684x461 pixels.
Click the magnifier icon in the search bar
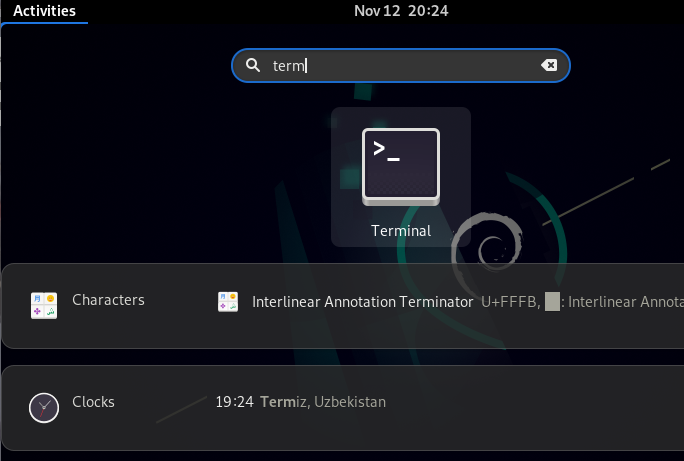click(253, 66)
